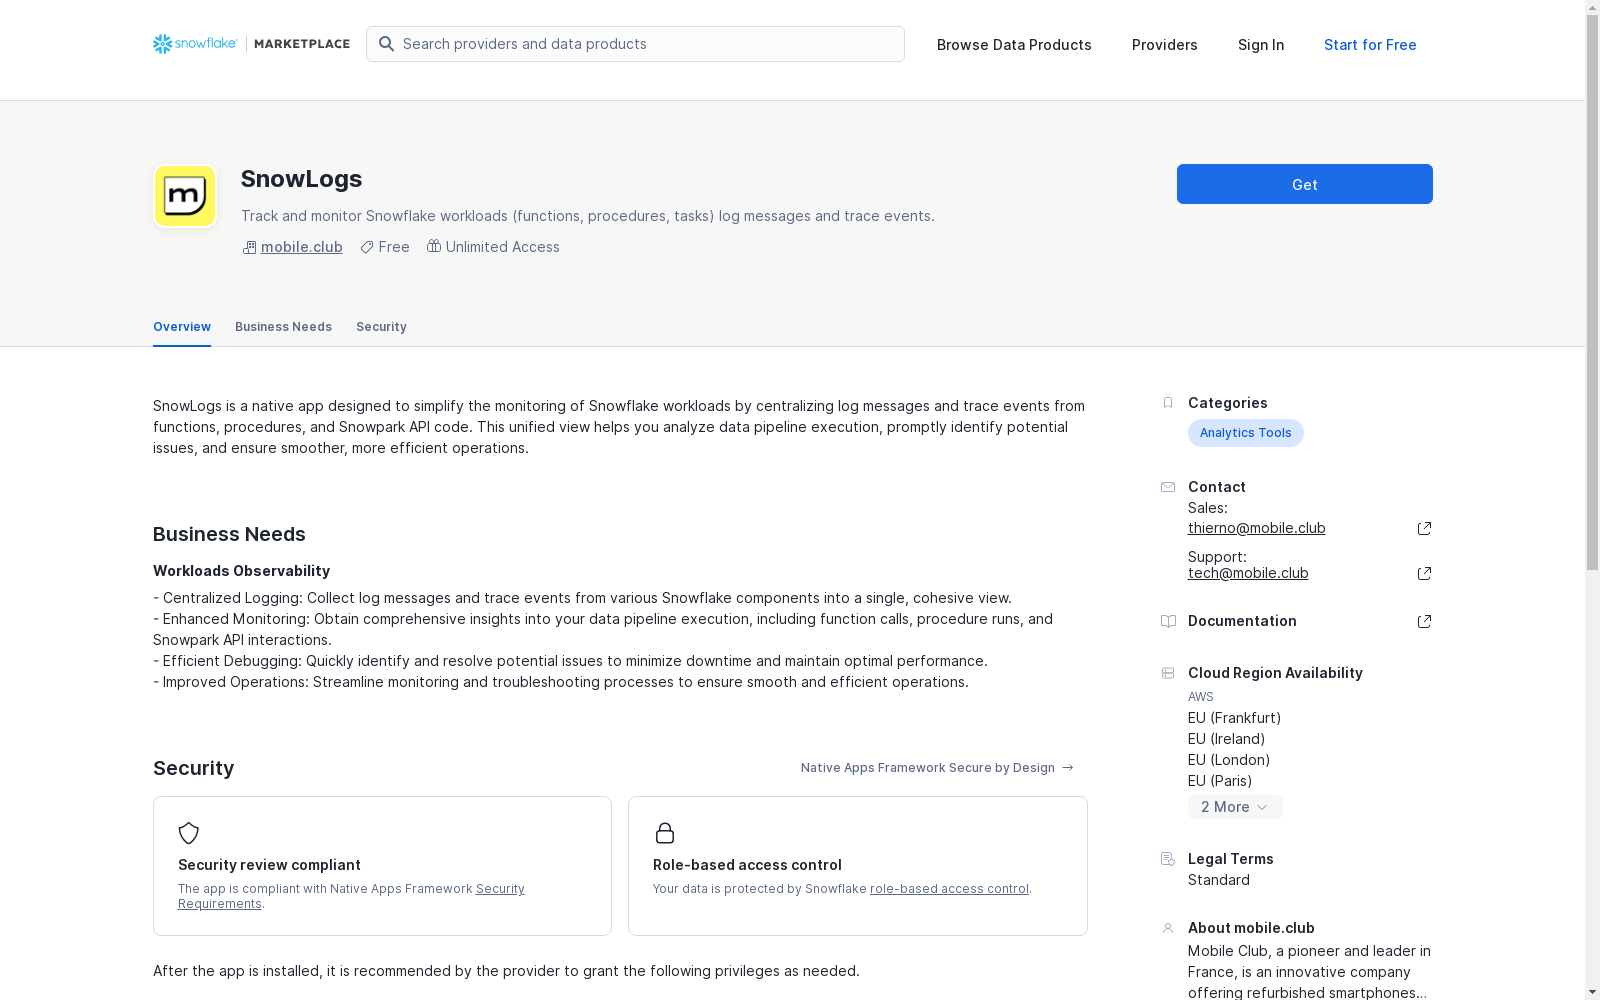This screenshot has height=1000, width=1600.
Task: Click the About mobile.club person icon
Action: pos(1167,928)
